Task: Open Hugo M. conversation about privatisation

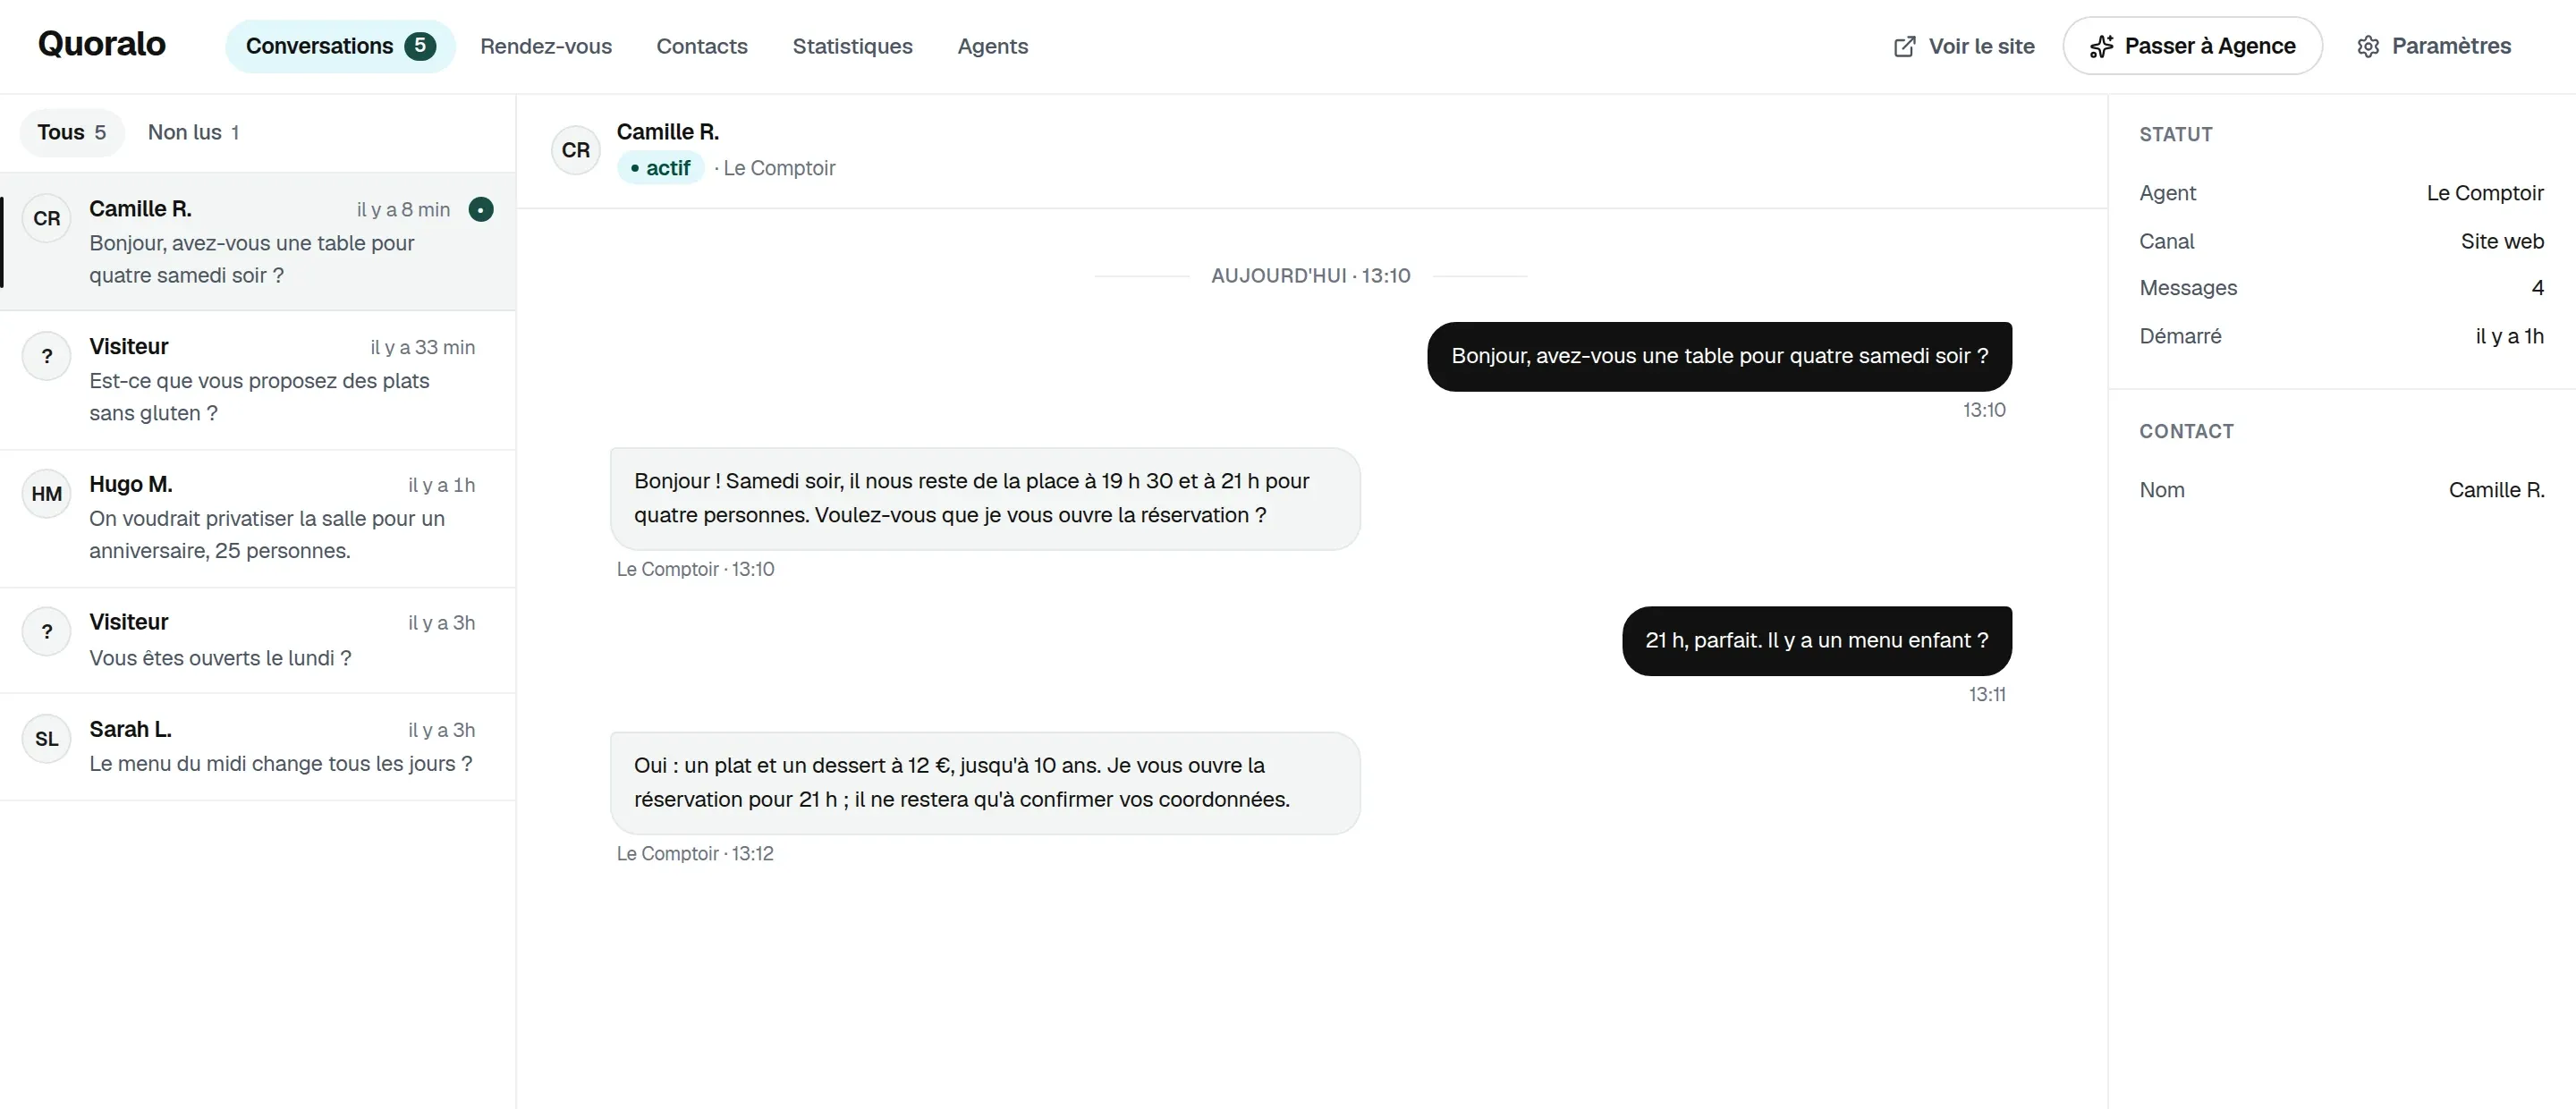Action: click(258, 518)
